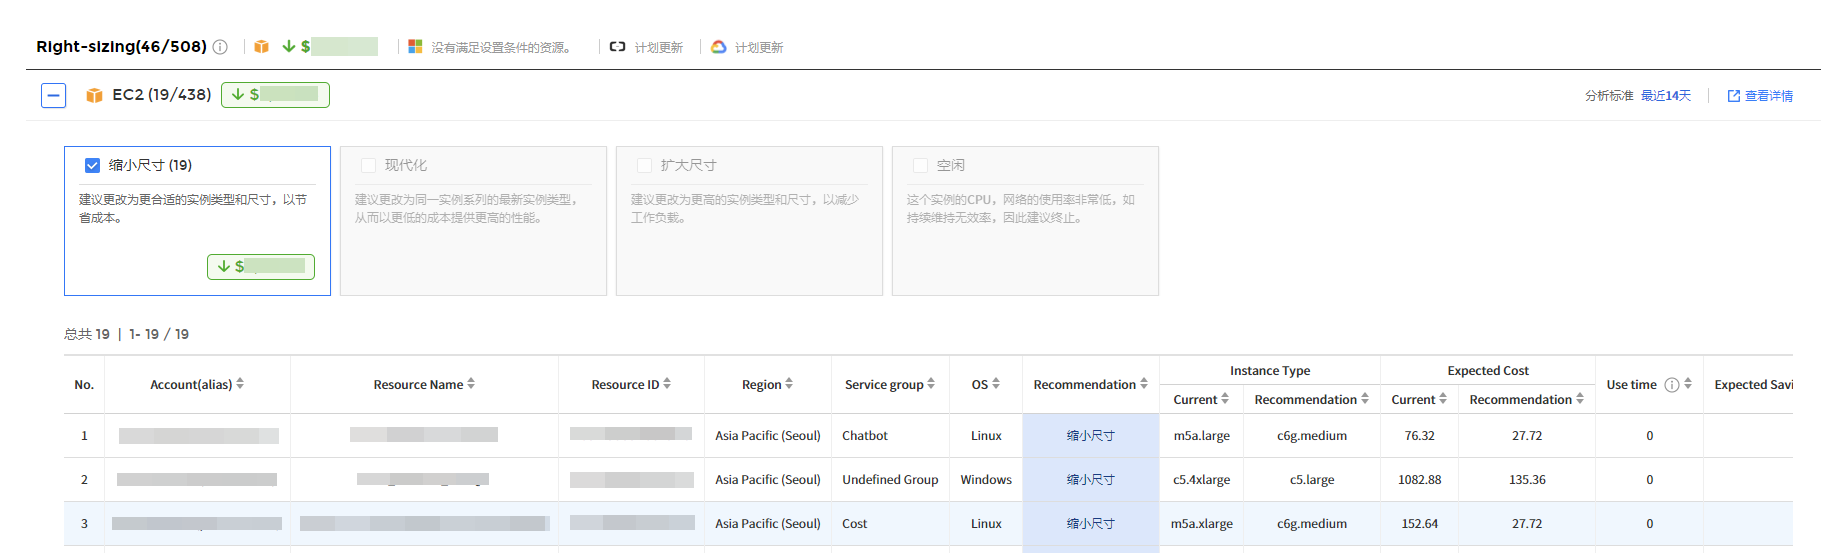Click the NCP bracket icon in header
The width and height of the screenshot is (1821, 553).
(617, 47)
